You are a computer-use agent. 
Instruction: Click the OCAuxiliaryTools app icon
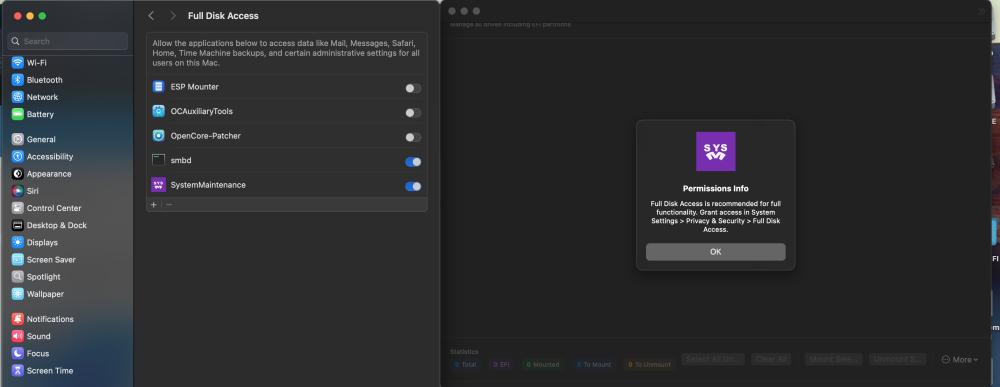tap(159, 112)
